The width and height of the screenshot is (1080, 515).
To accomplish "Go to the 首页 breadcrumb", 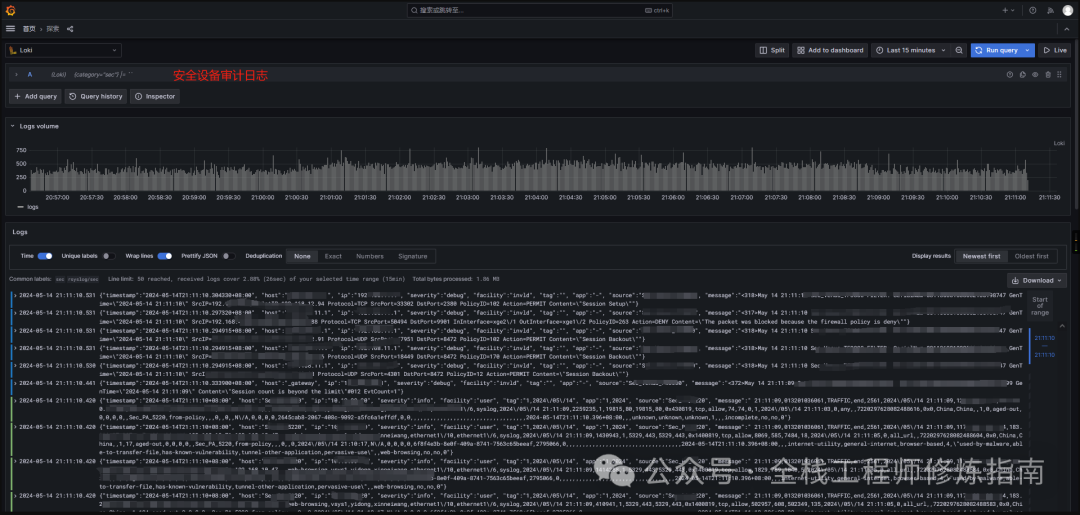I will [x=29, y=29].
